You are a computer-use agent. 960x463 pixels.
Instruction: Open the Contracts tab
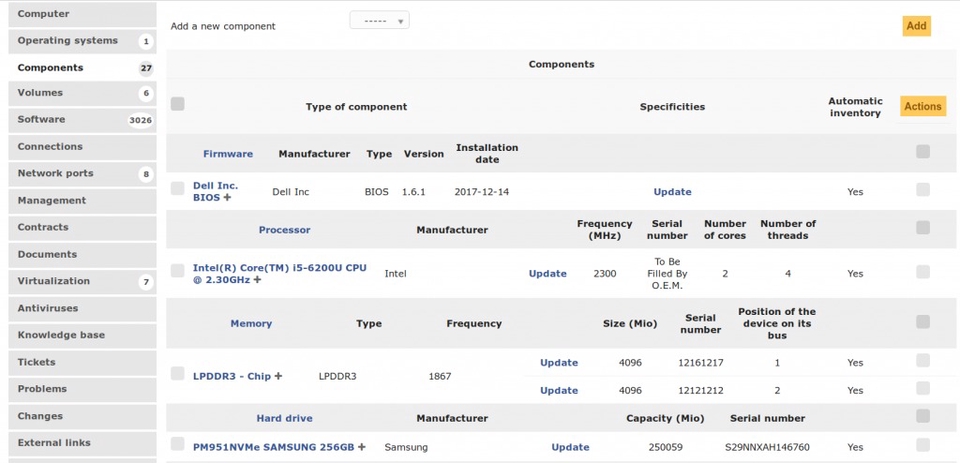[x=82, y=227]
